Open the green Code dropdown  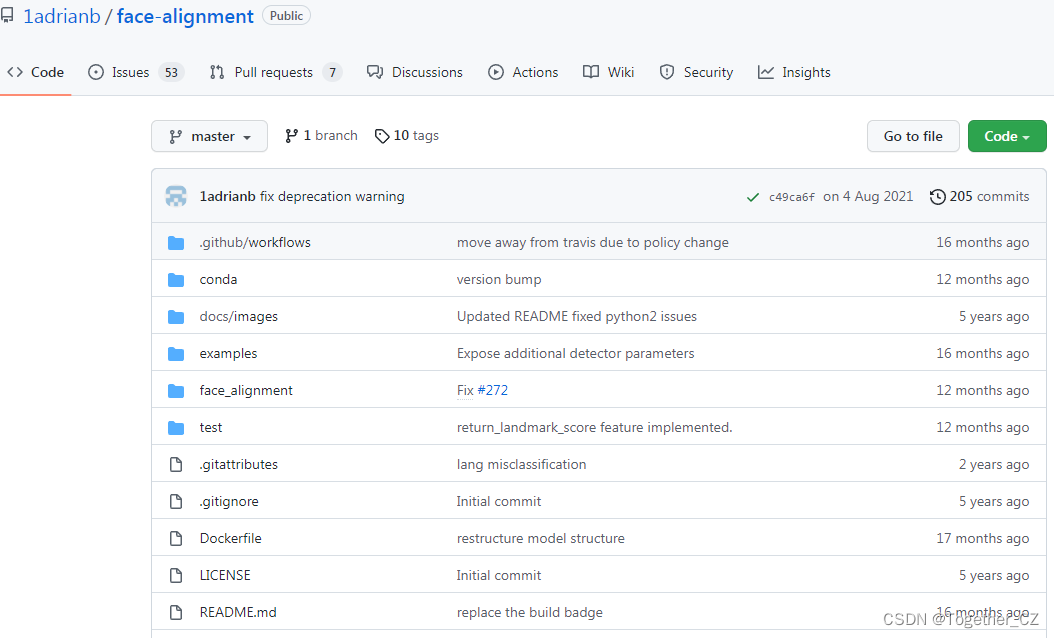1007,136
